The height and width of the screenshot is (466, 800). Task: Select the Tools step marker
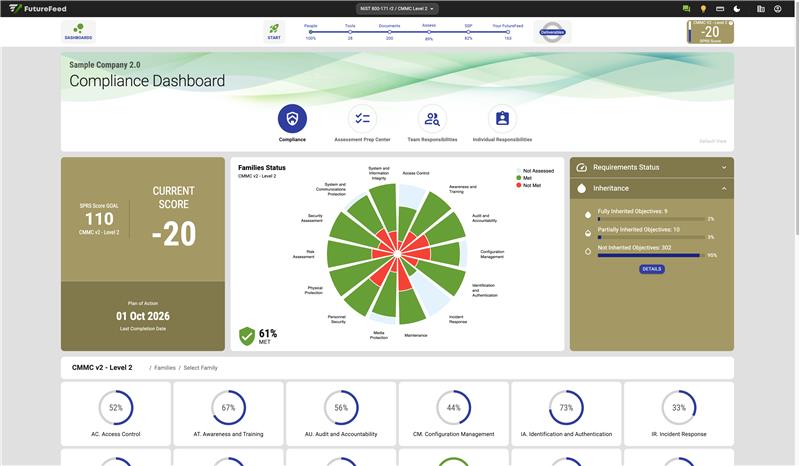point(350,32)
